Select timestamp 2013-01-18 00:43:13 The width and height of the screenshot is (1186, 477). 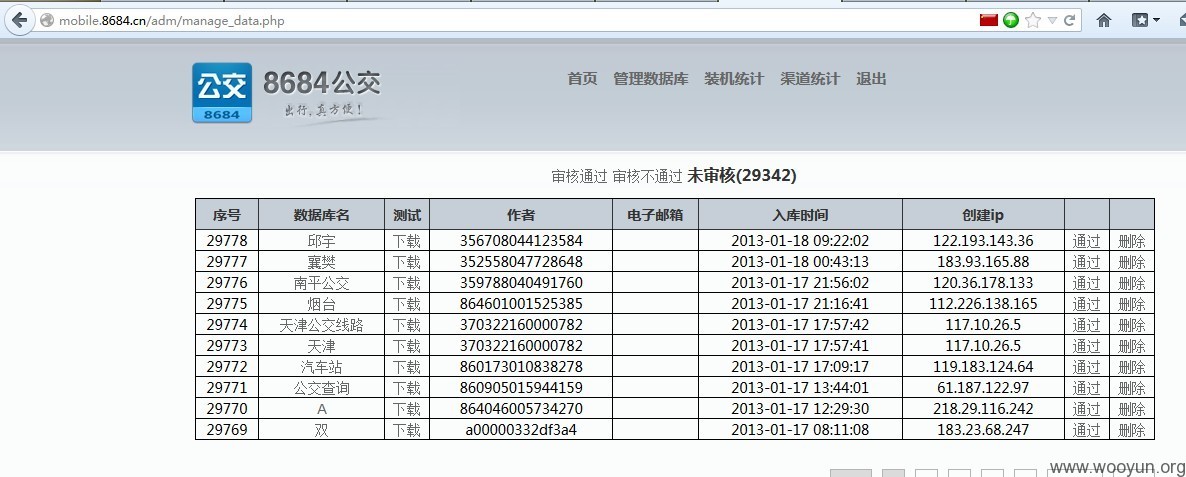coord(800,262)
